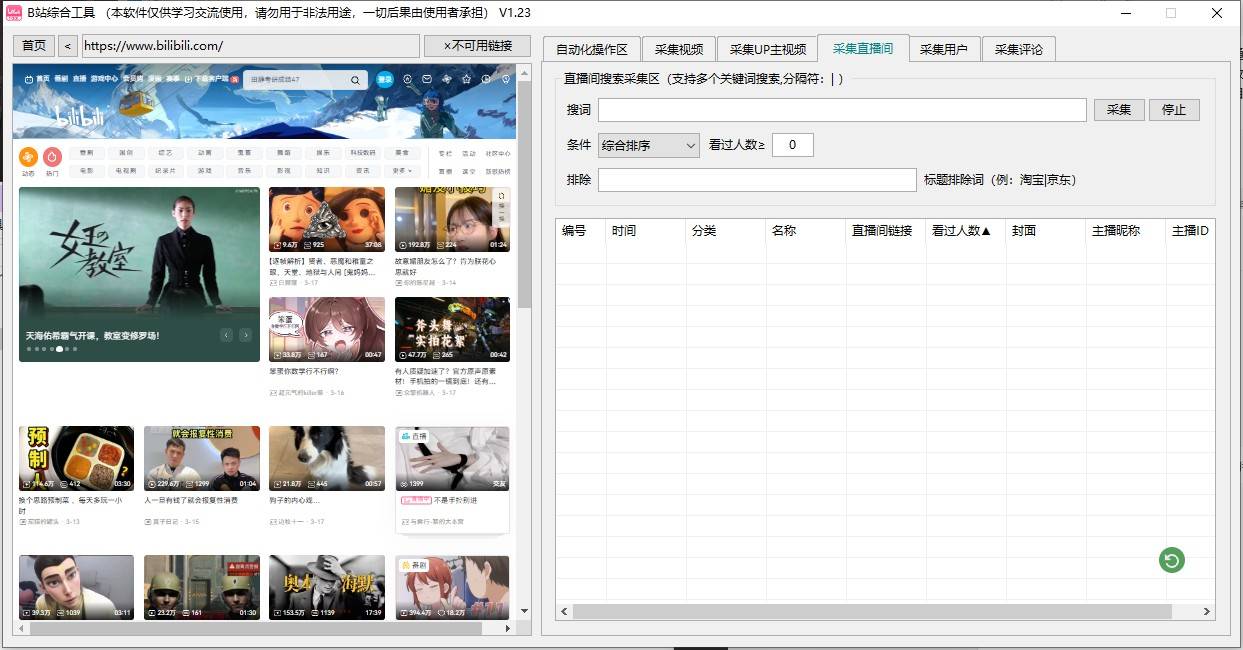Expand the 更多 category menu
The height and width of the screenshot is (650, 1243).
[402, 171]
